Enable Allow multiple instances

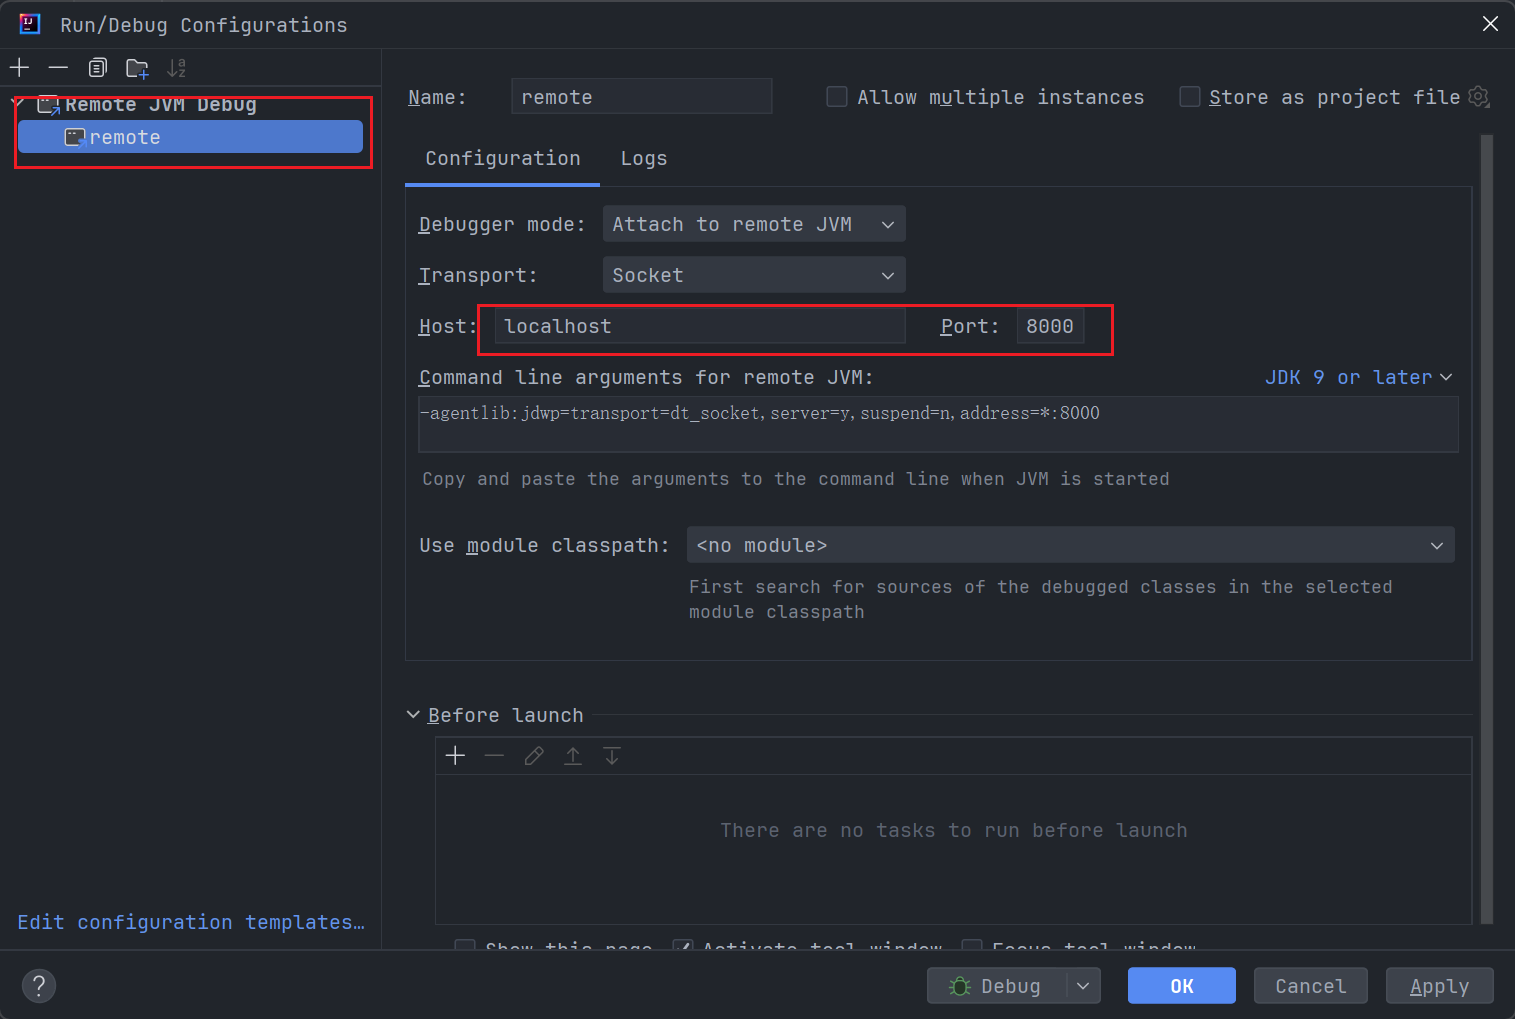pyautogui.click(x=836, y=96)
